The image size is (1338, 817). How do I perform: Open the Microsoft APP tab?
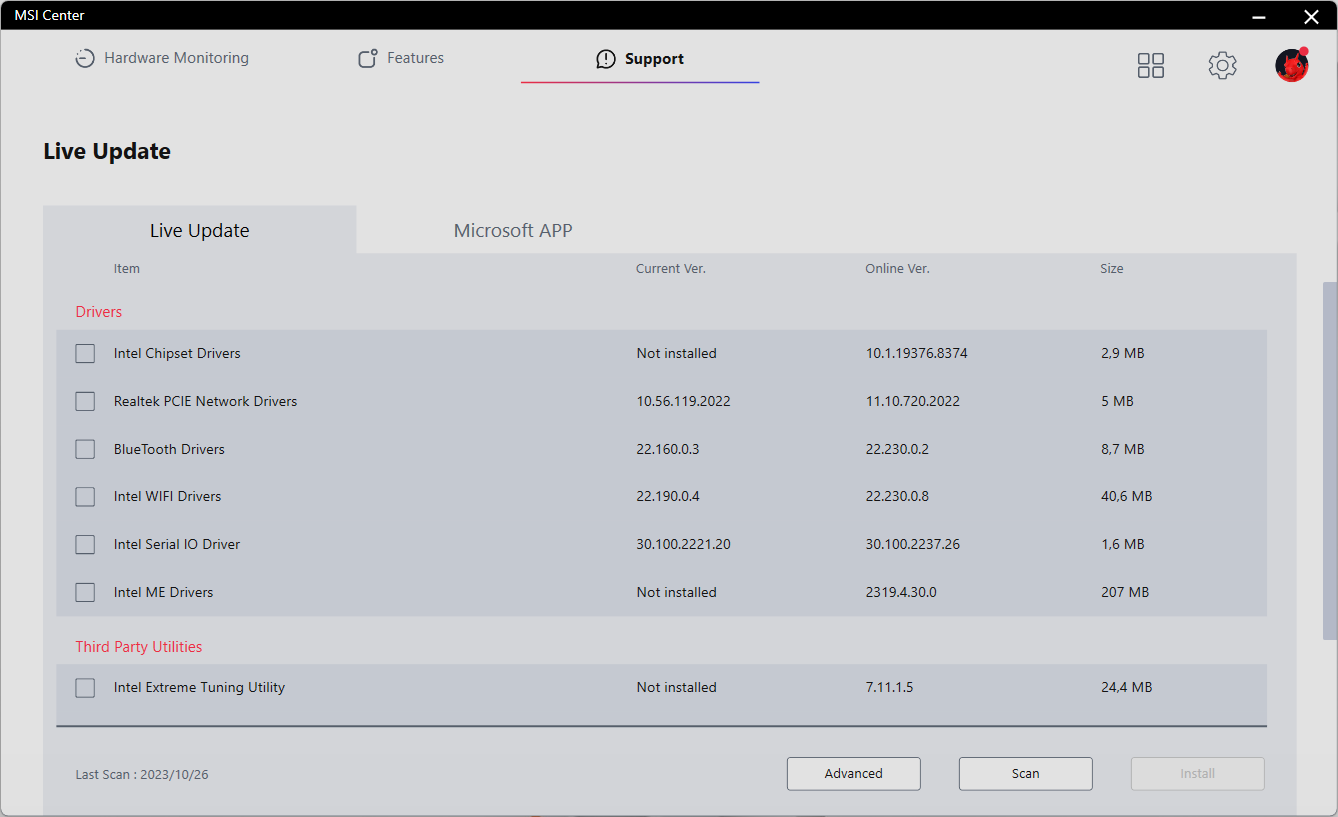513,230
